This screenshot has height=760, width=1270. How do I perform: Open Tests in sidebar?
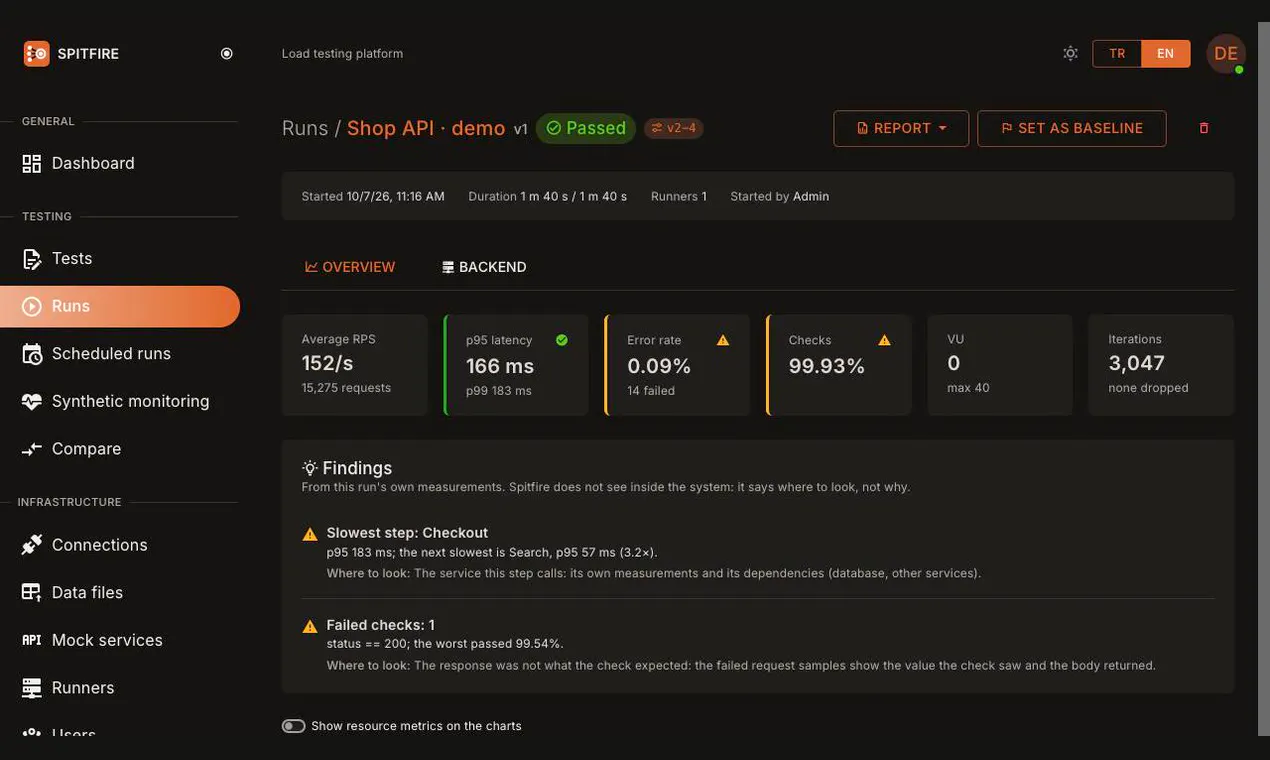click(x=120, y=258)
